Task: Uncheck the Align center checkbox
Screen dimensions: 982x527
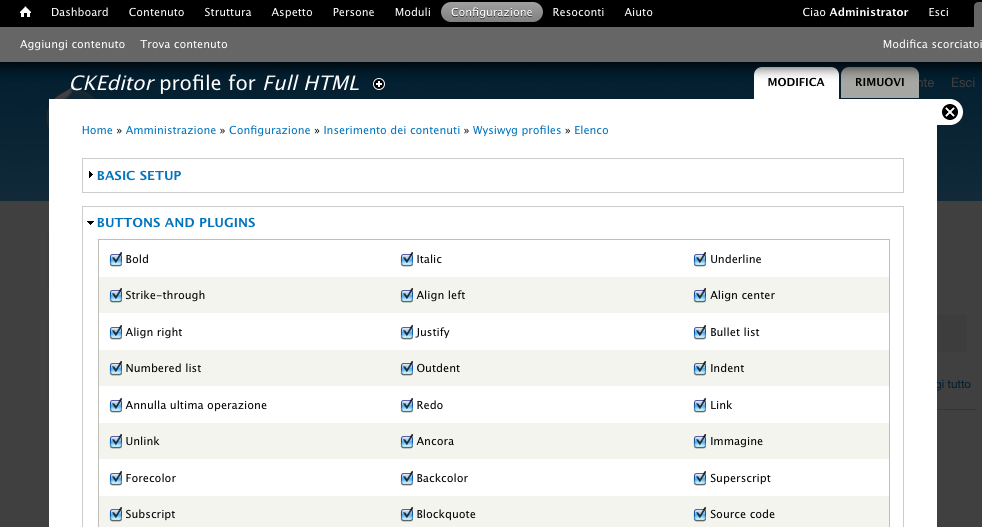Action: coord(700,295)
